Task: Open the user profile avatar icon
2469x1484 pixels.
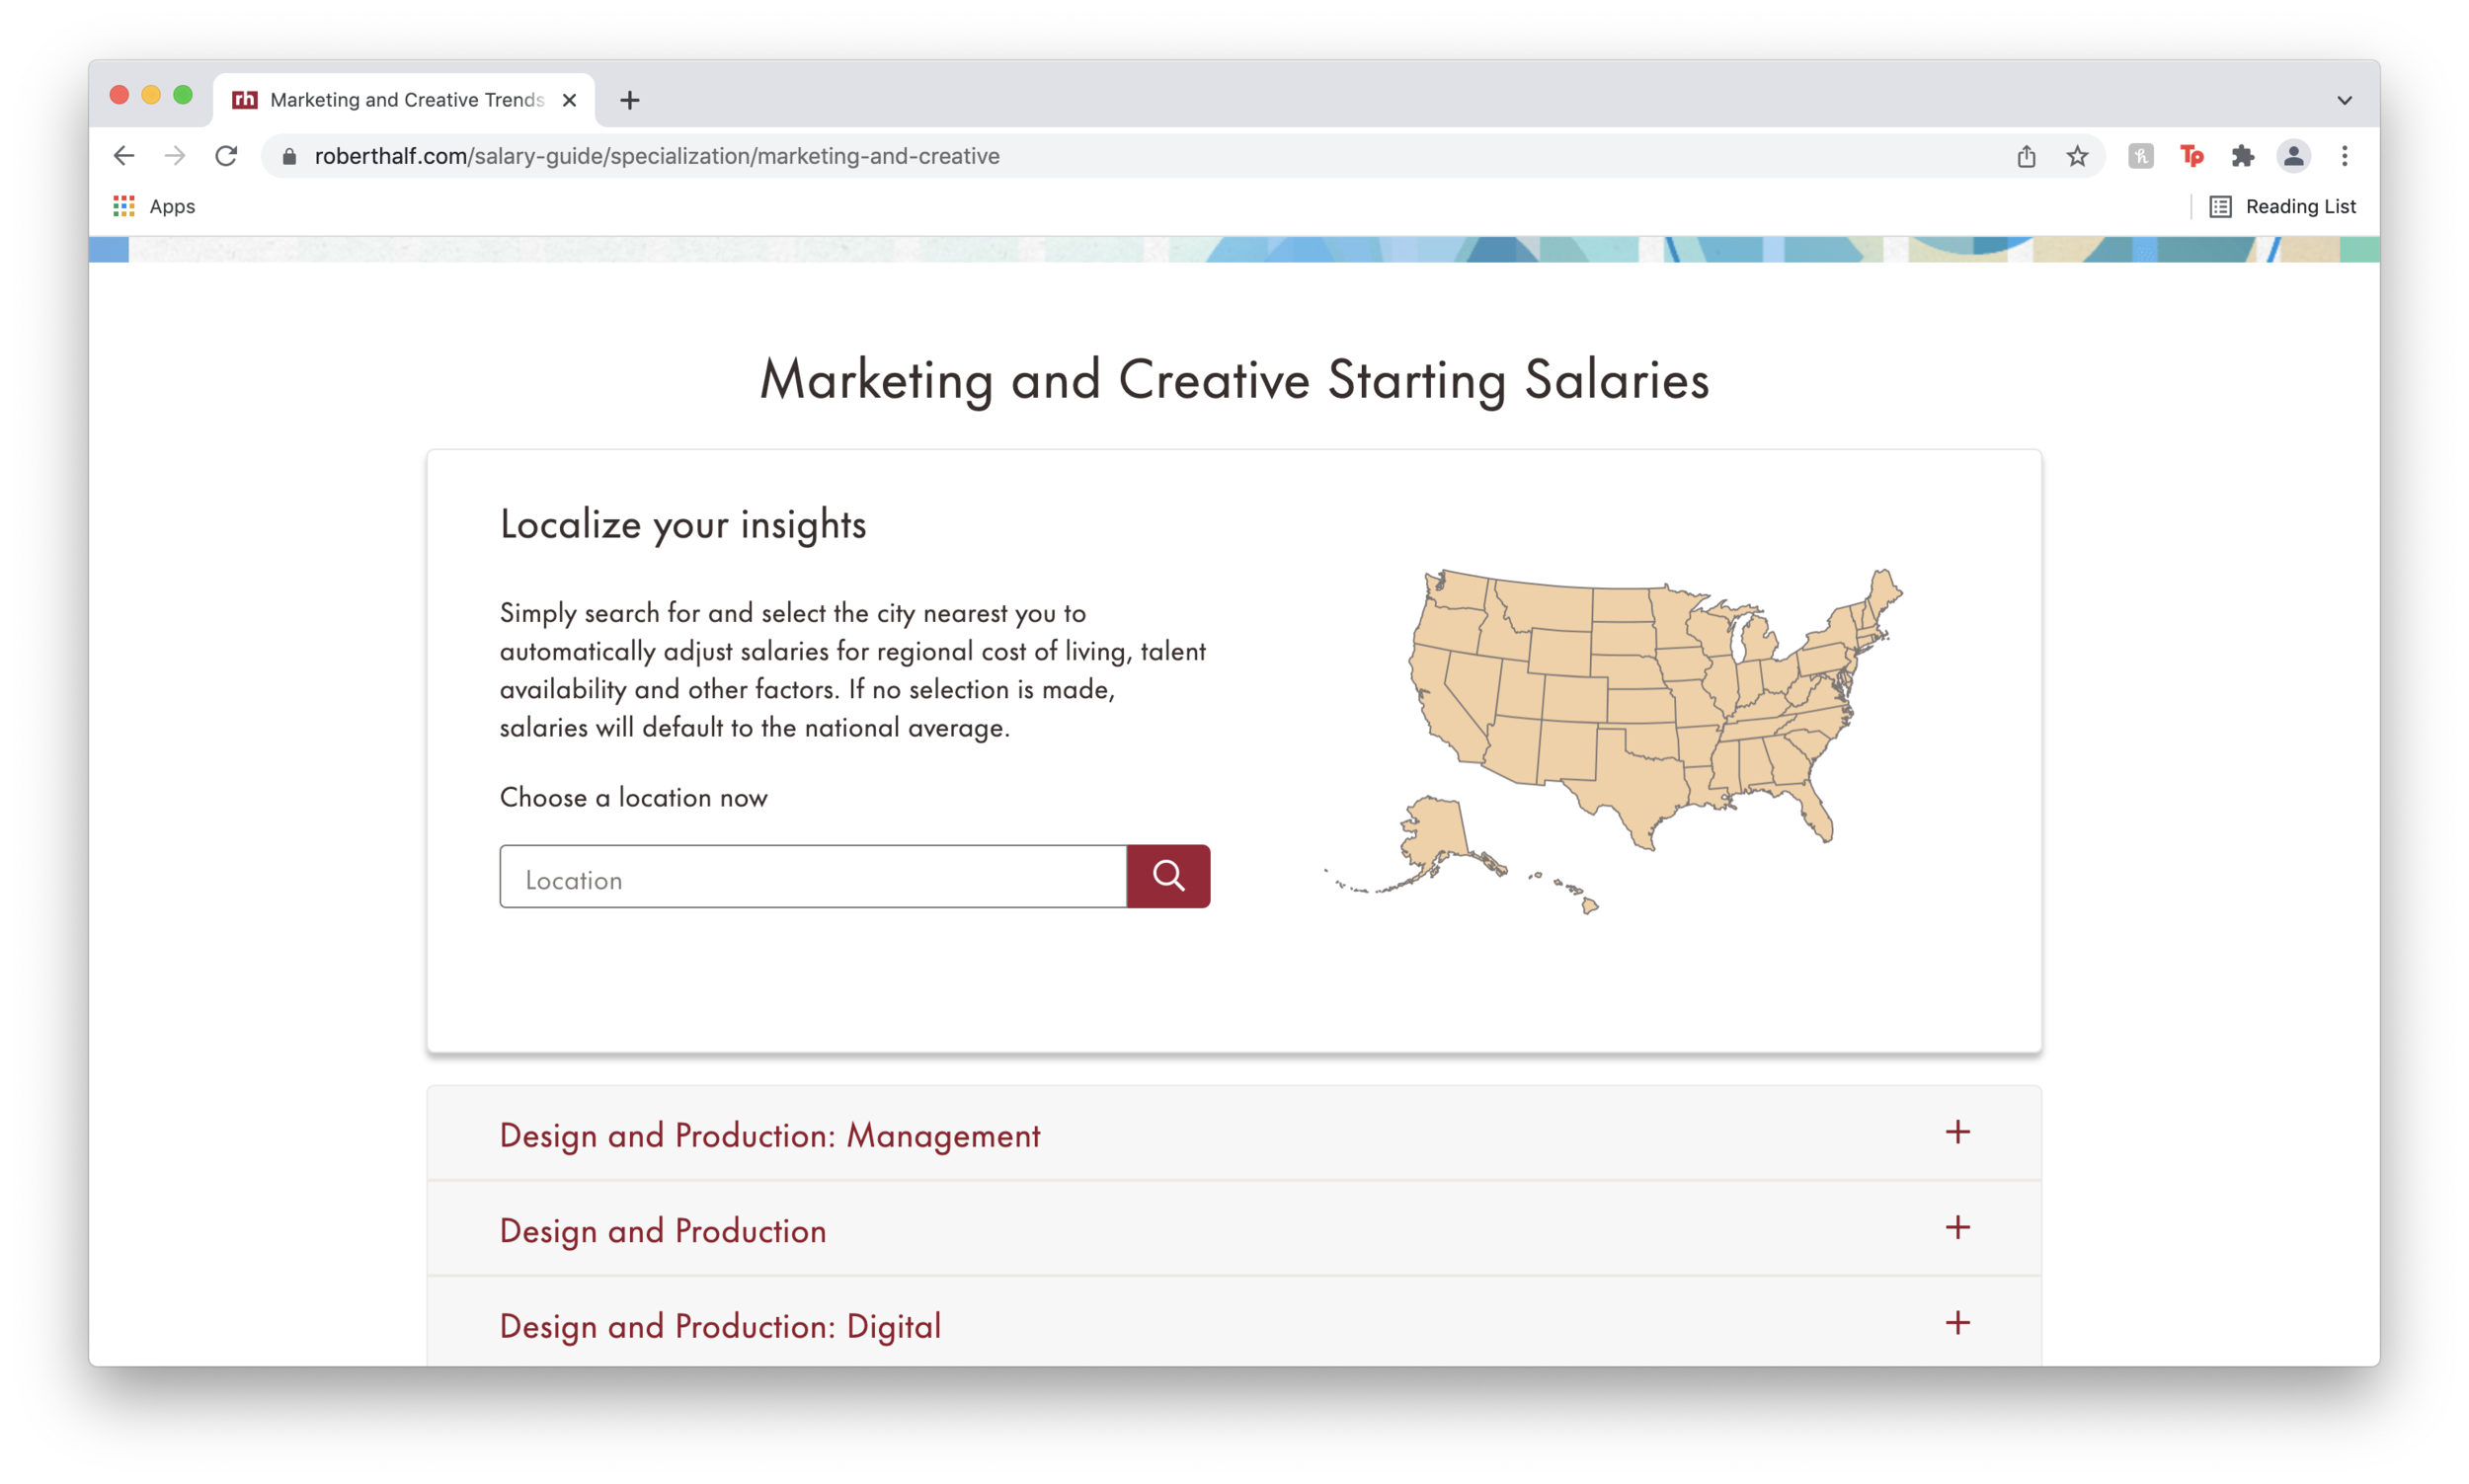Action: click(x=2293, y=156)
